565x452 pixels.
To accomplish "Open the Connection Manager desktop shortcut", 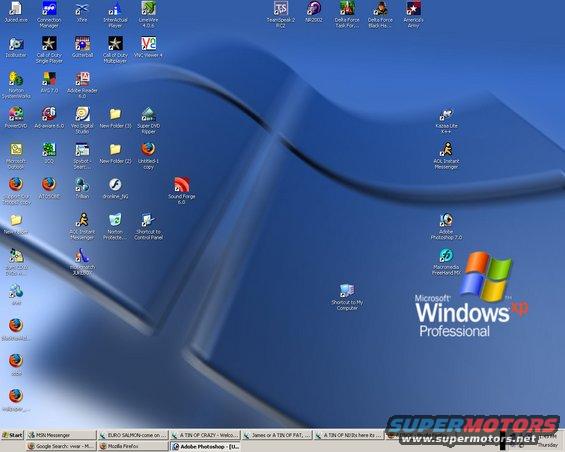I will [x=49, y=14].
